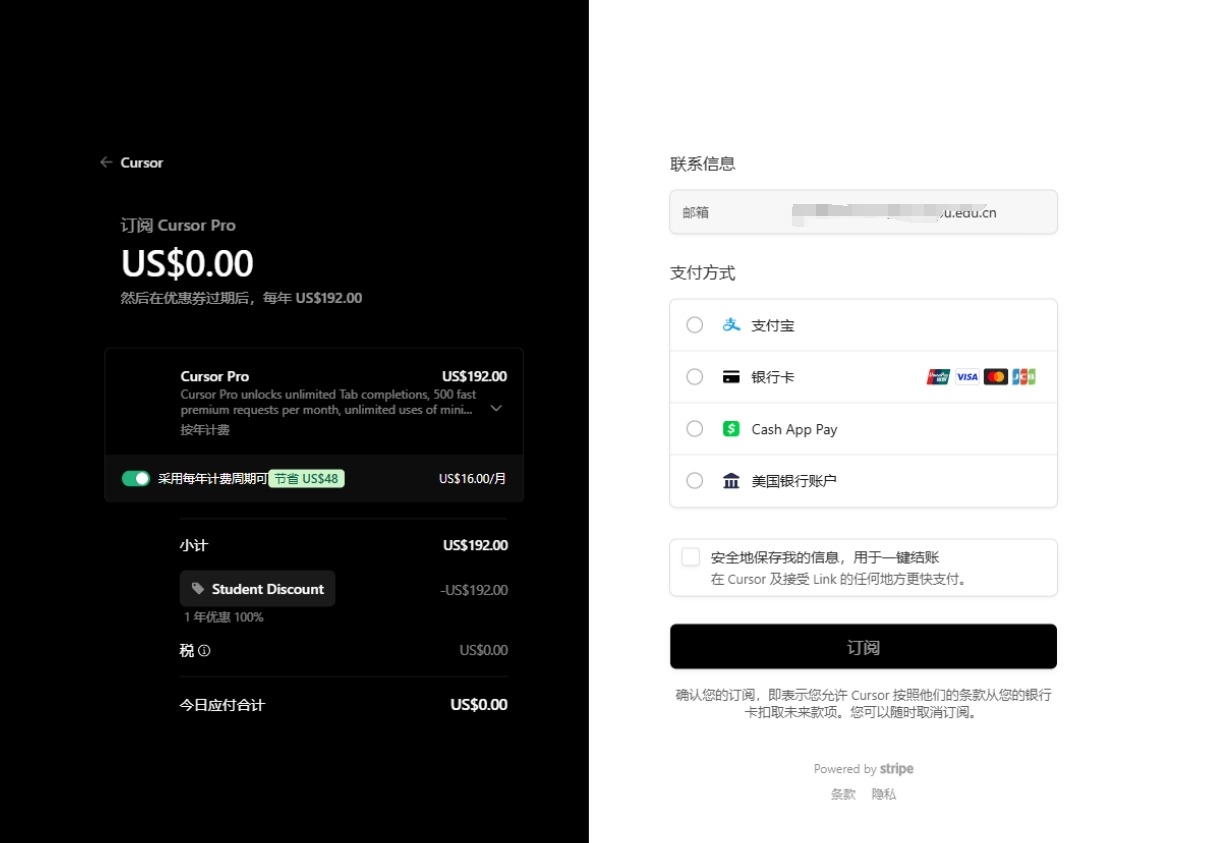Viewport: 1214px width, 843px height.
Task: Click the bank card icon
Action: (731, 377)
